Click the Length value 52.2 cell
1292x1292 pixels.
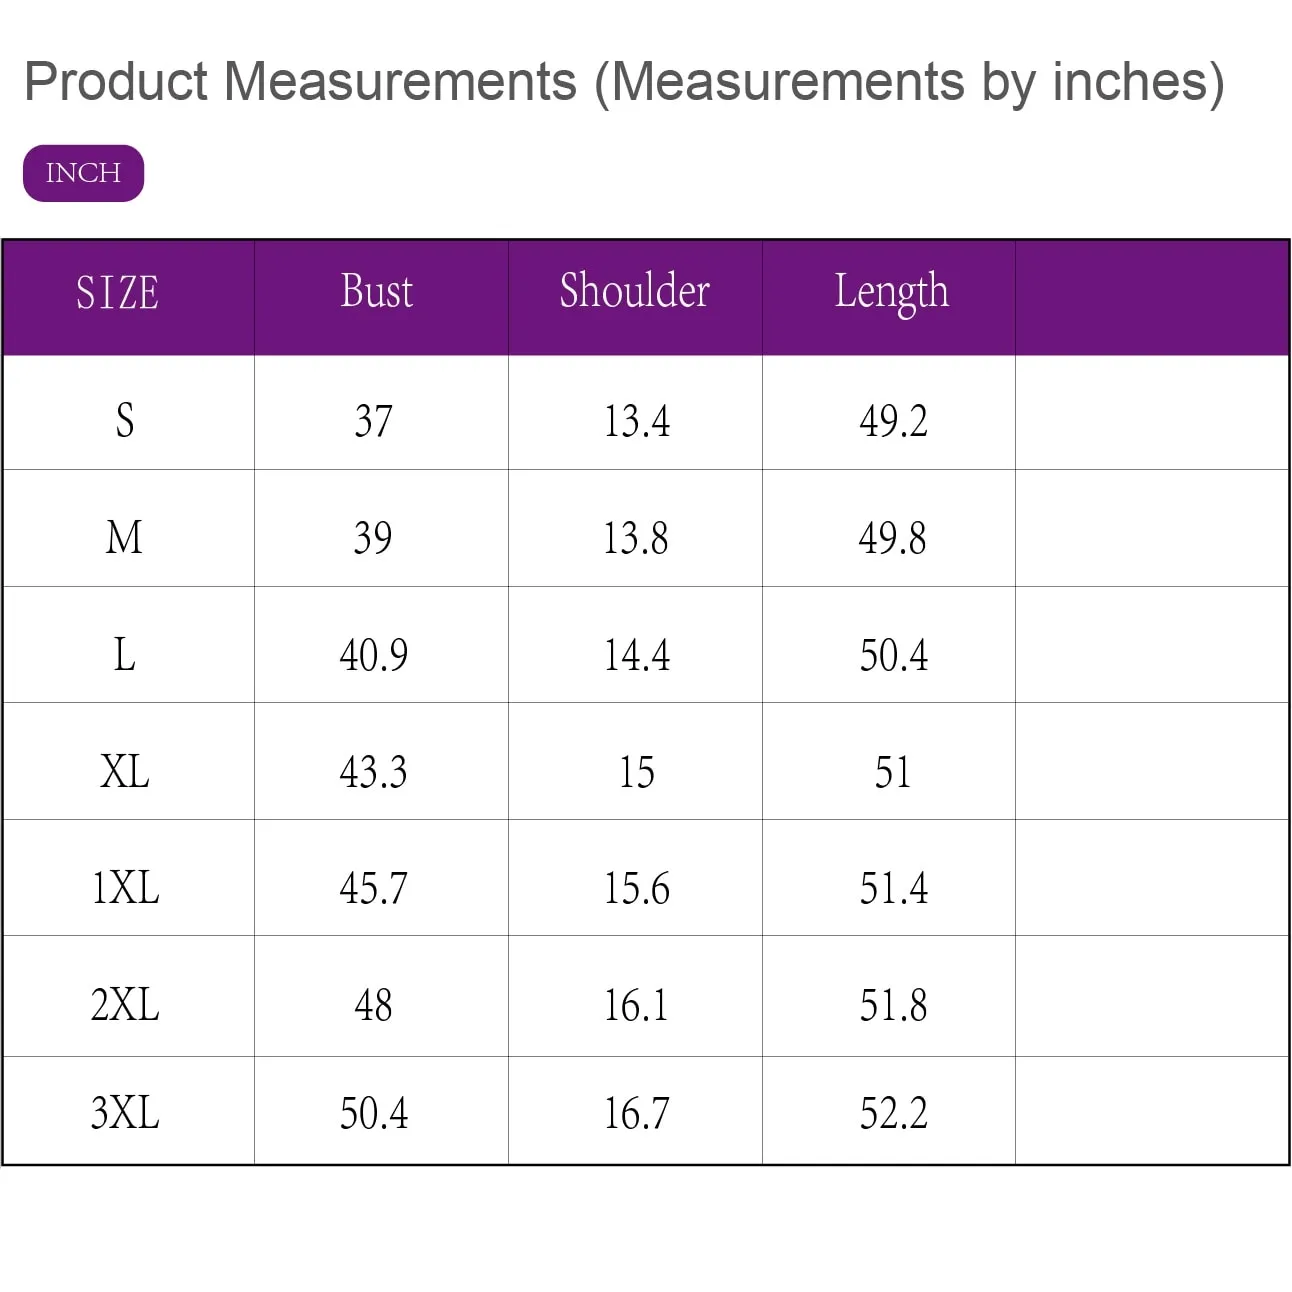[x=893, y=1113]
